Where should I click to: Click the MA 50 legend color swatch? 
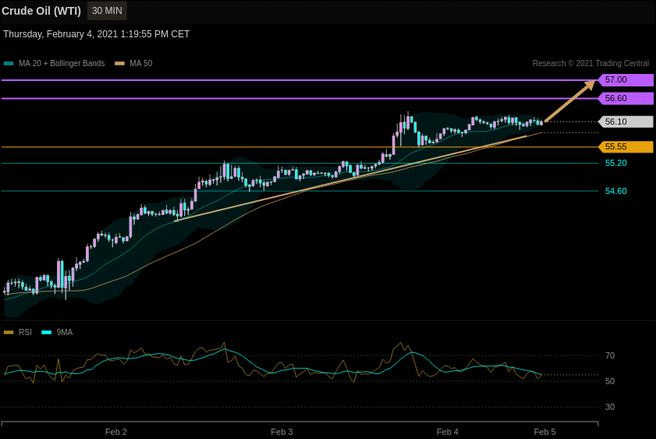[120, 64]
